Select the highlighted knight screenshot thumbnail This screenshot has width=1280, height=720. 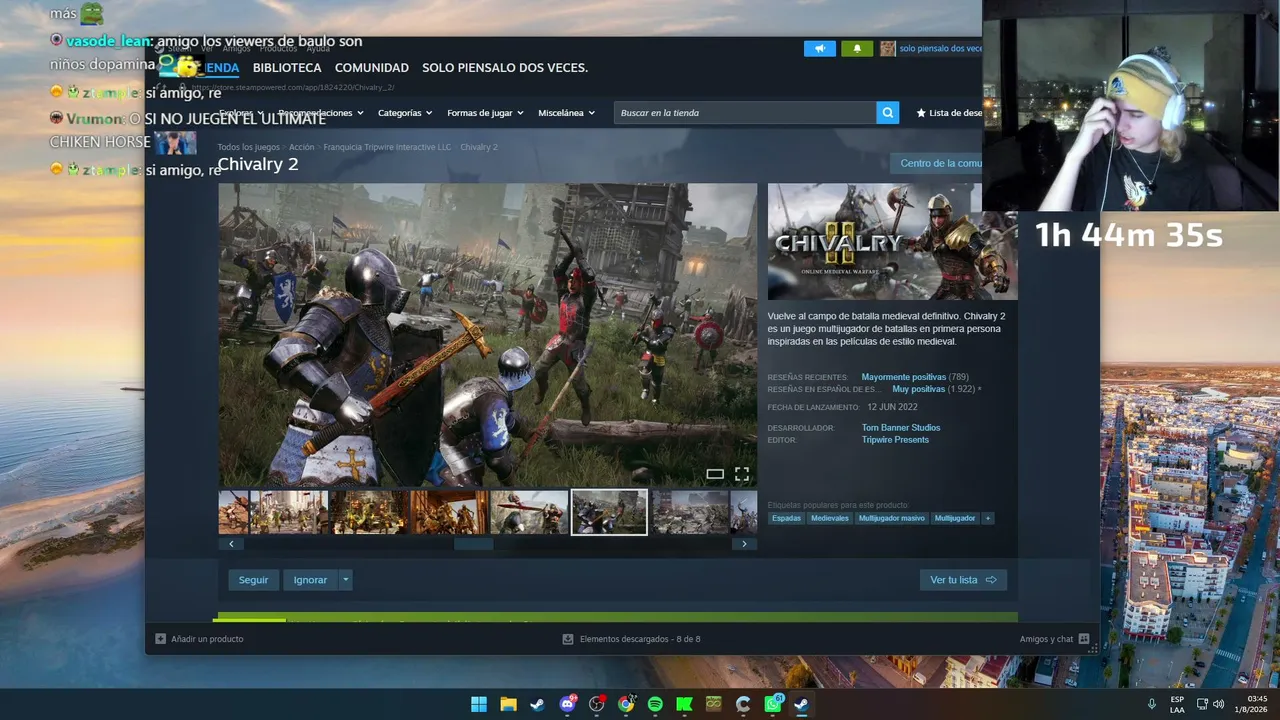click(609, 512)
